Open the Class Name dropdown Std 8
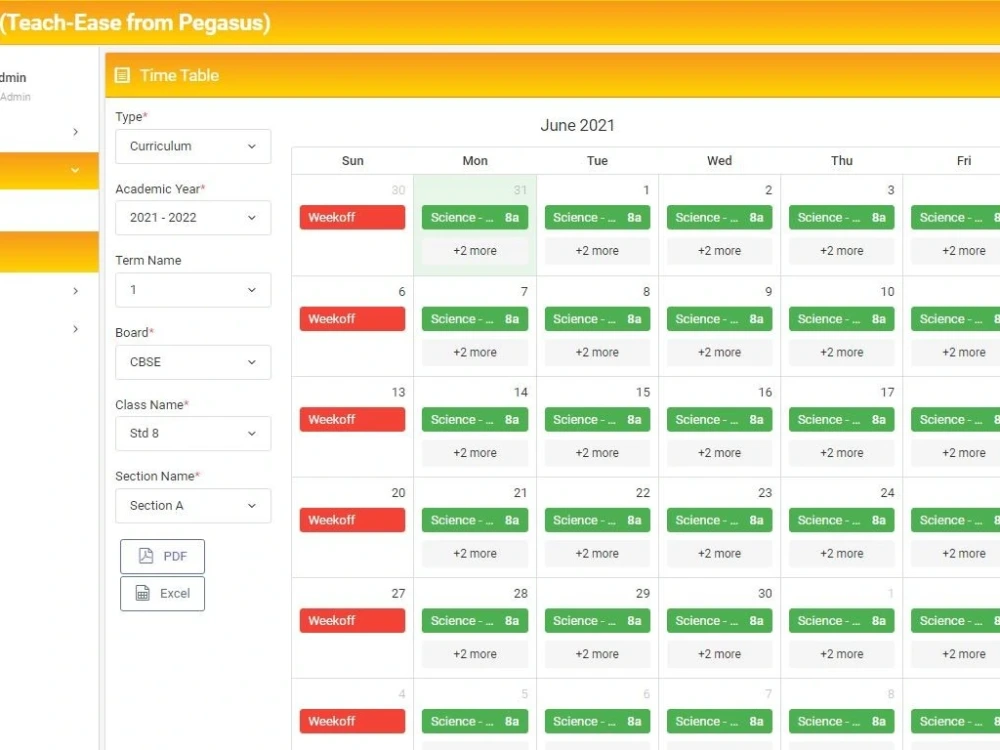Screen dimensions: 1000x750 [x=193, y=433]
